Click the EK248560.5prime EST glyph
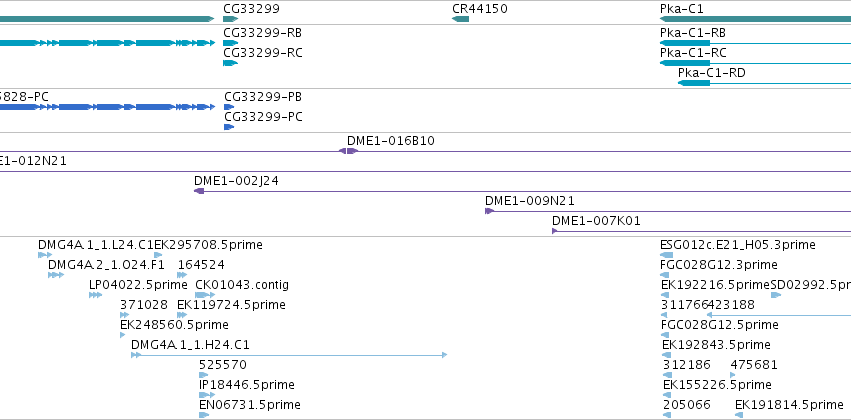Image resolution: width=851 pixels, height=420 pixels. click(123, 335)
